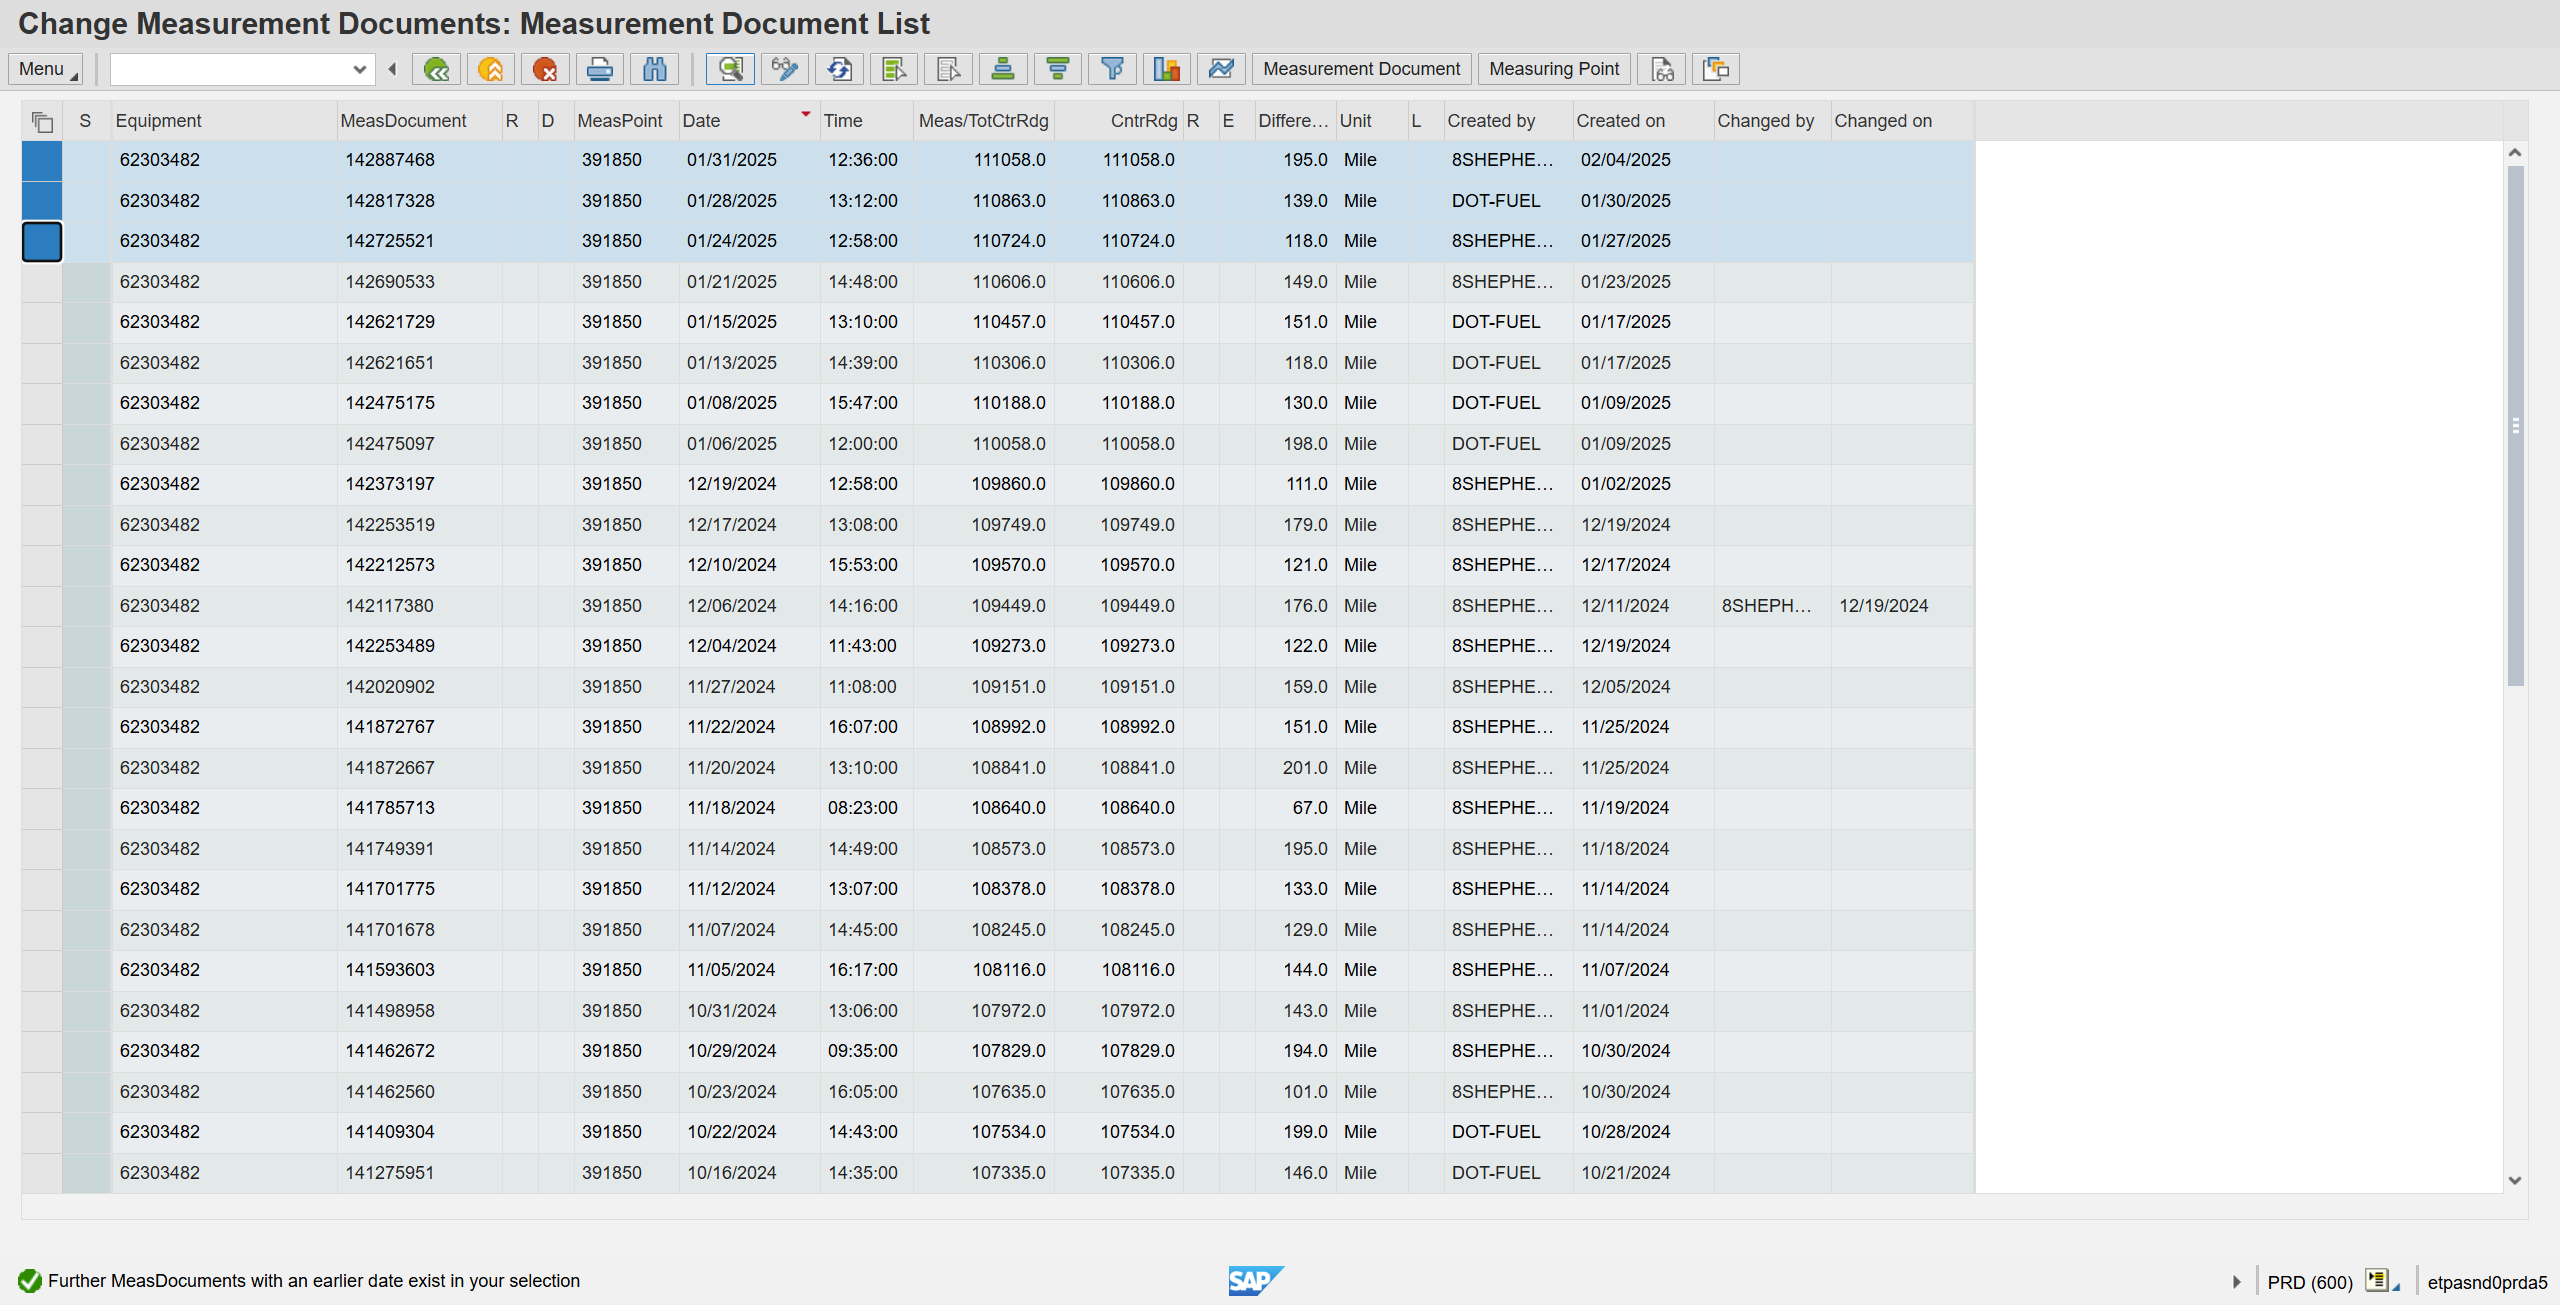2560x1305 pixels.
Task: Open the Menu button dropdown
Action: pos(45,69)
